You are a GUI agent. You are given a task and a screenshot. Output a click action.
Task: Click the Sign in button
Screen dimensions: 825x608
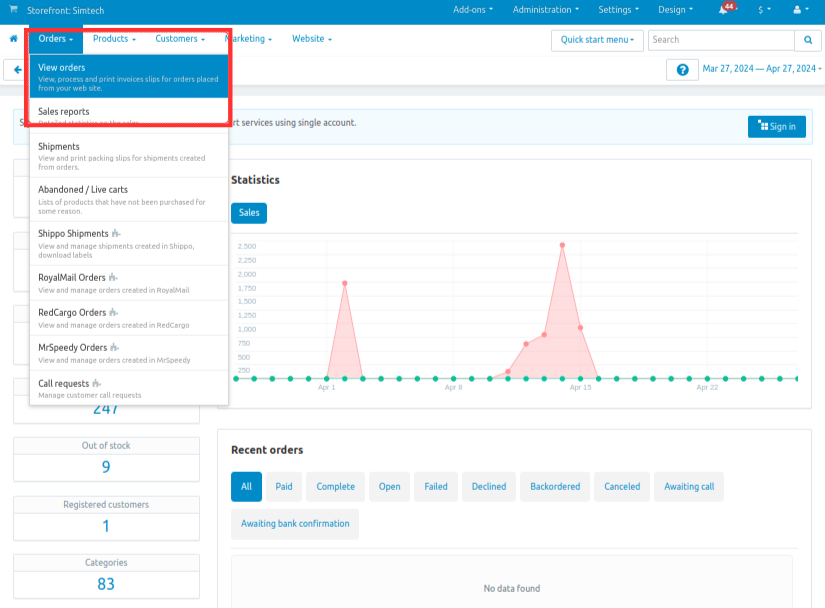pyautogui.click(x=776, y=126)
